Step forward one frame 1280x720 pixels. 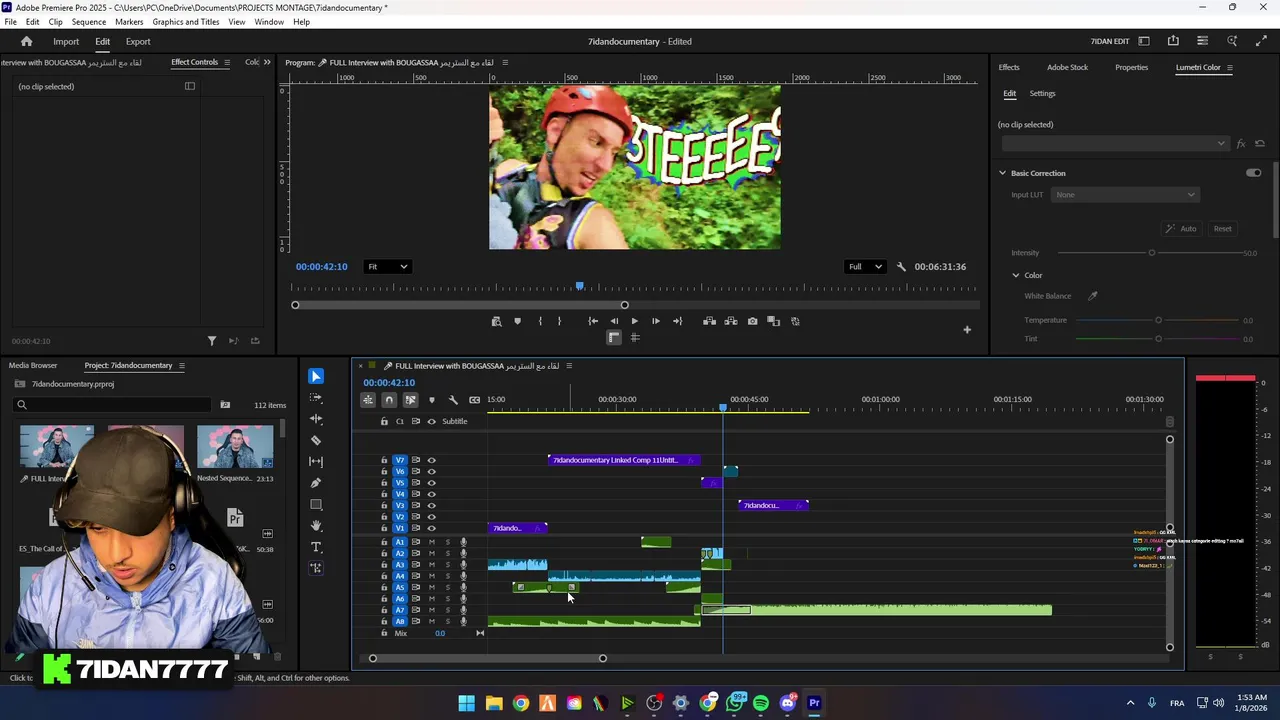(x=655, y=321)
